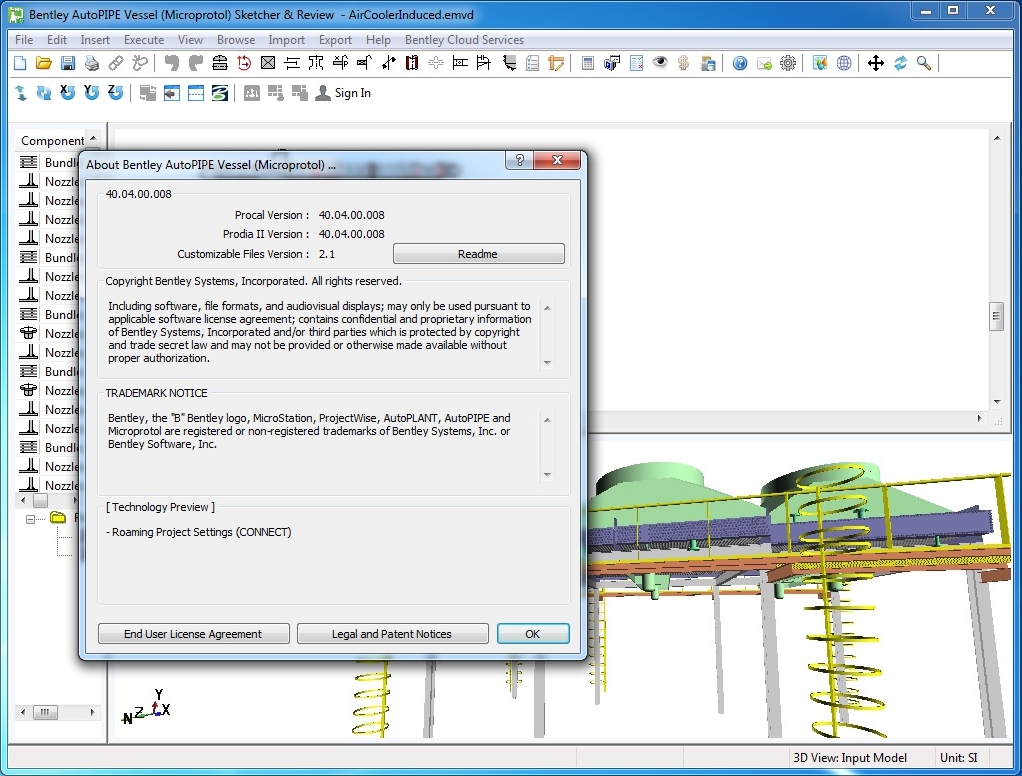This screenshot has width=1022, height=776.
Task: Open the Edit menu
Action: tap(57, 40)
